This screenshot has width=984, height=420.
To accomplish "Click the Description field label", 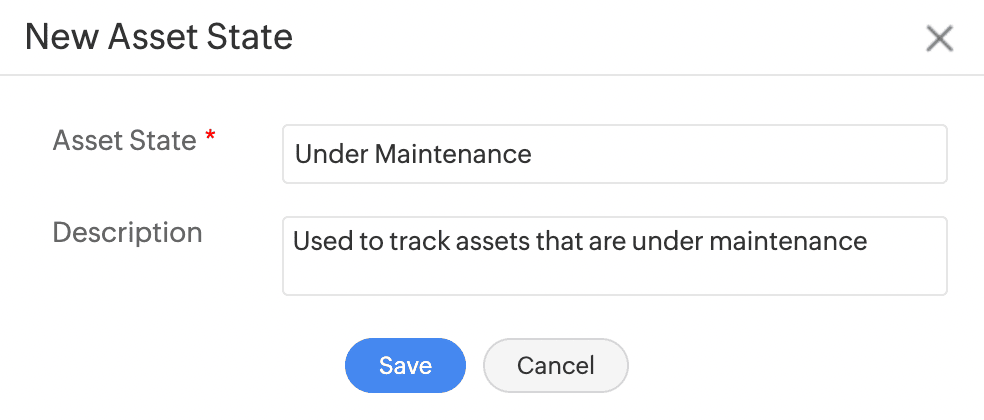I will (x=127, y=233).
